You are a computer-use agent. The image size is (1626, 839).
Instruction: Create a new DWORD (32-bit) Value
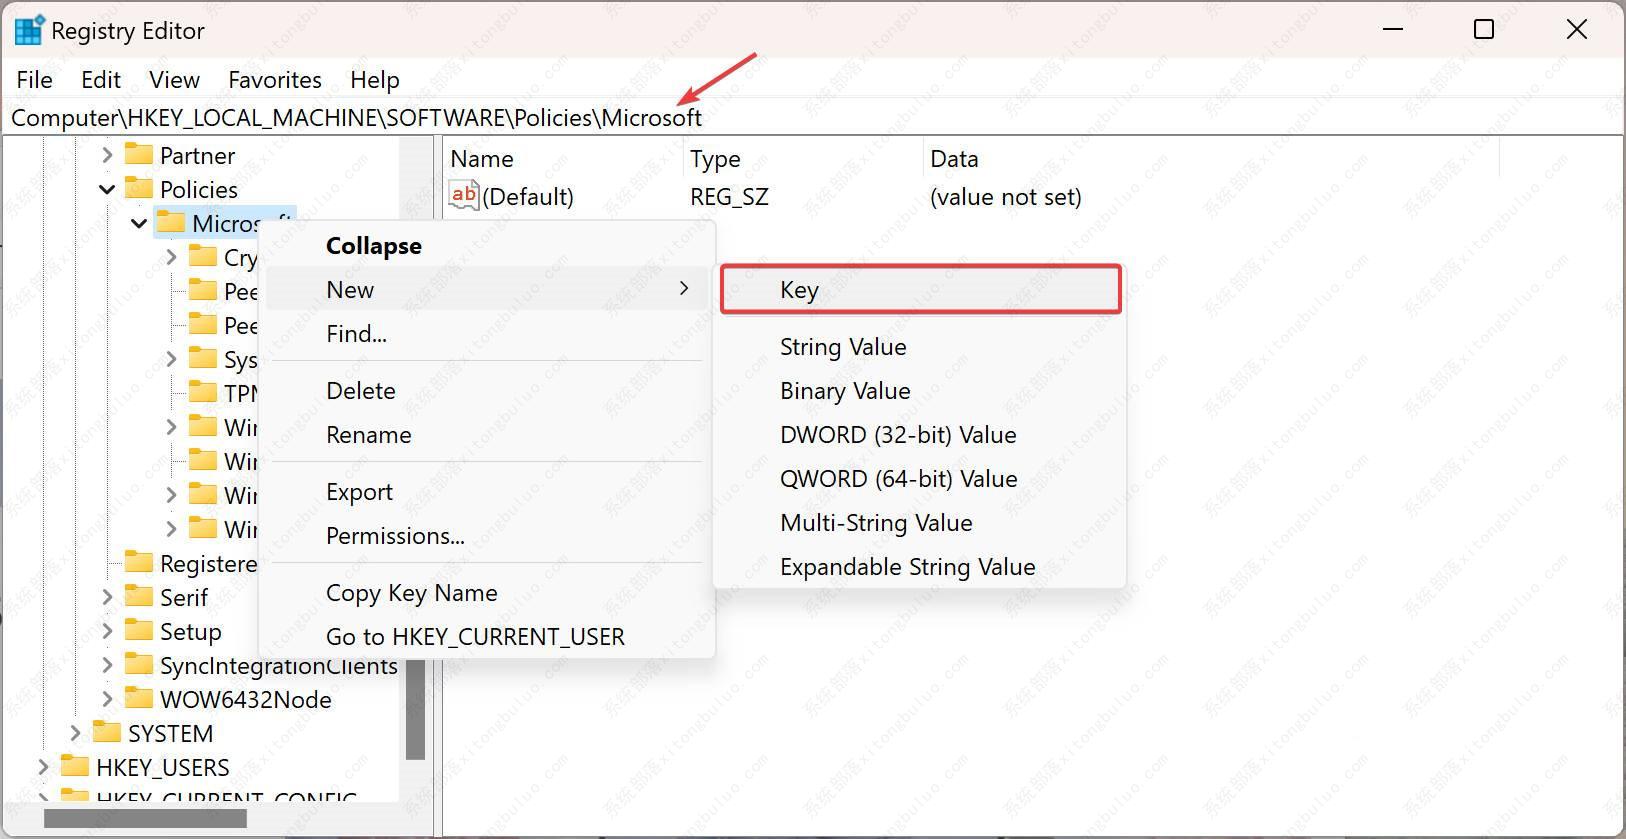coord(920,434)
